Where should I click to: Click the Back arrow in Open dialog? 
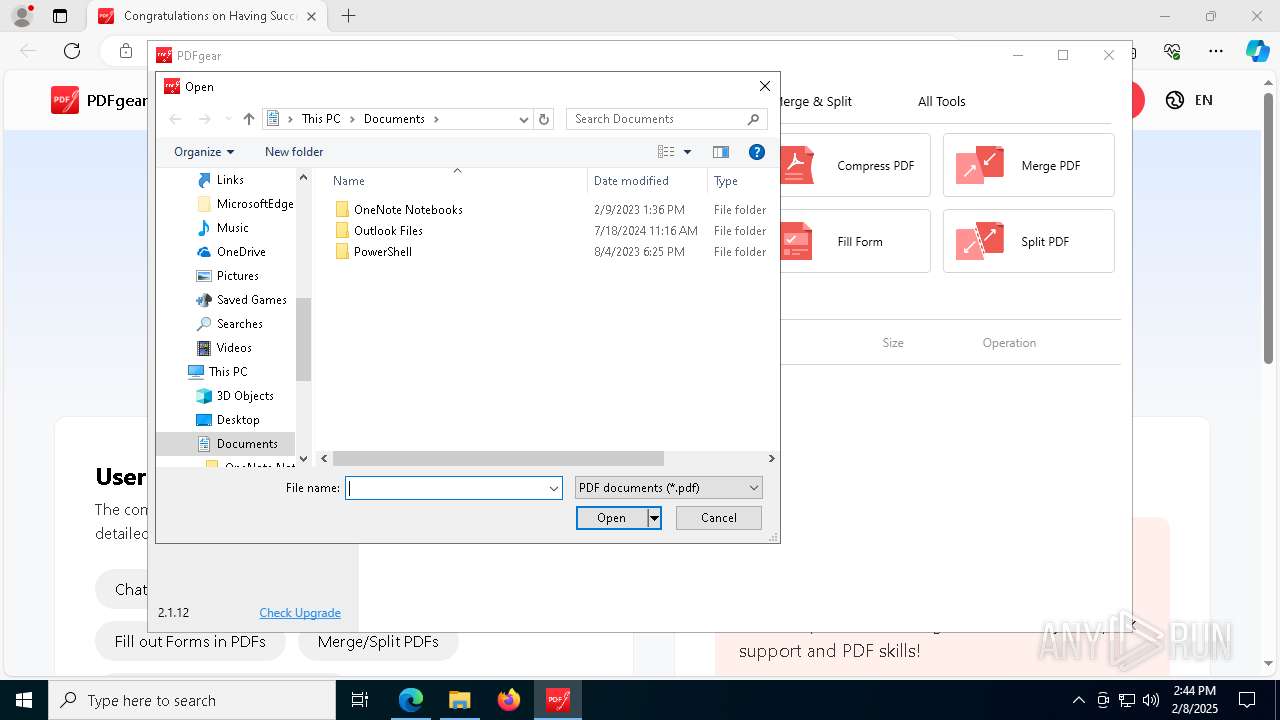click(x=175, y=119)
